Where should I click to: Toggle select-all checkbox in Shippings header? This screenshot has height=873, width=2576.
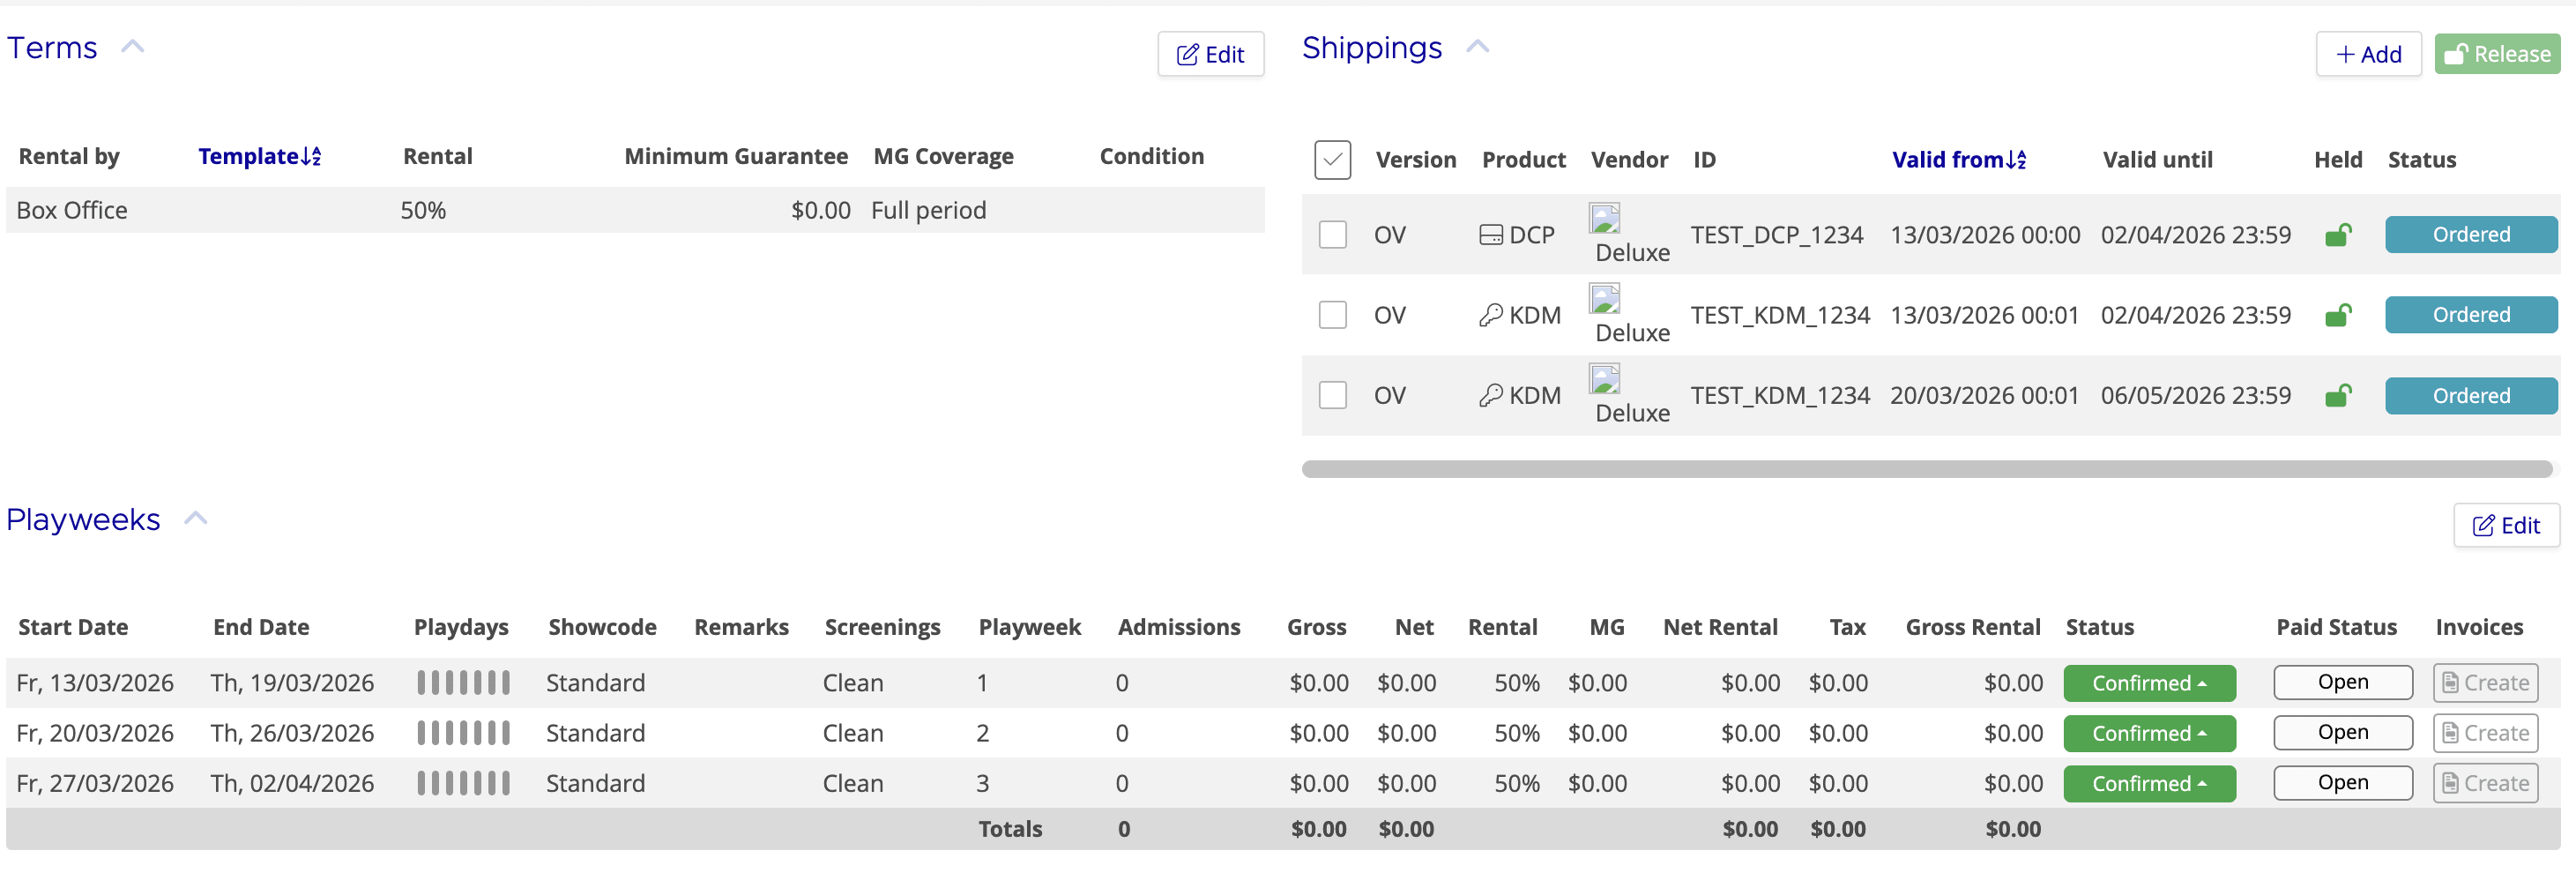[x=1332, y=160]
